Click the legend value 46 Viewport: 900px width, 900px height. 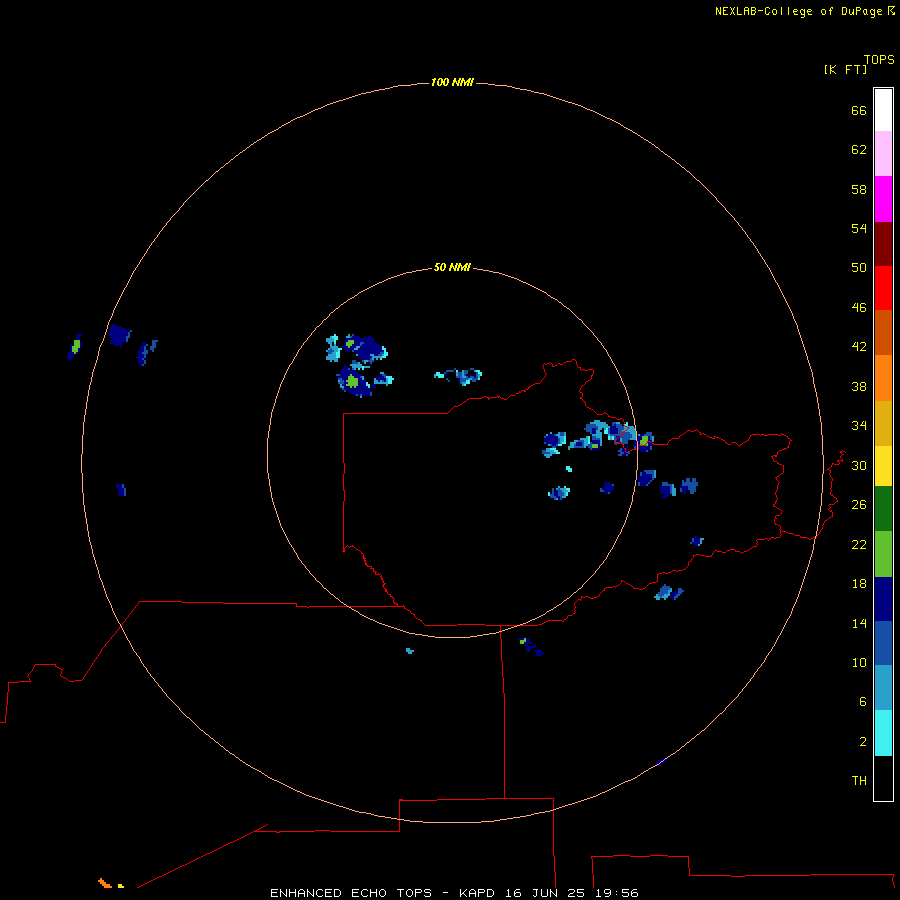[859, 308]
